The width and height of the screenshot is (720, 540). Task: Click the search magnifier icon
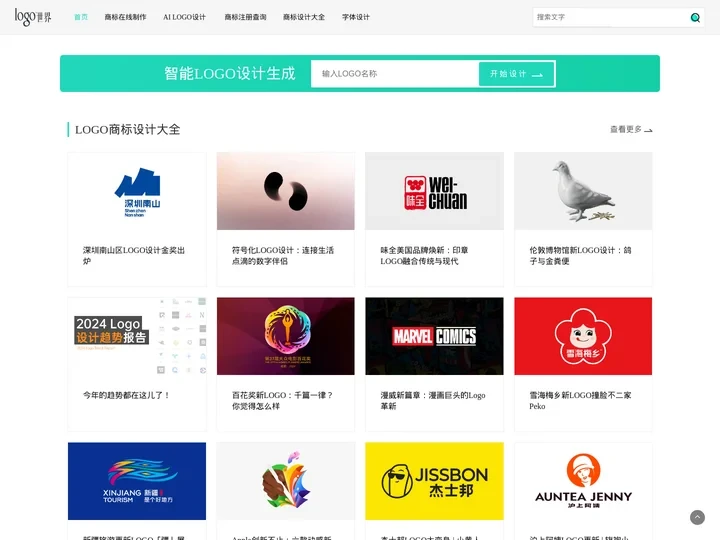695,17
